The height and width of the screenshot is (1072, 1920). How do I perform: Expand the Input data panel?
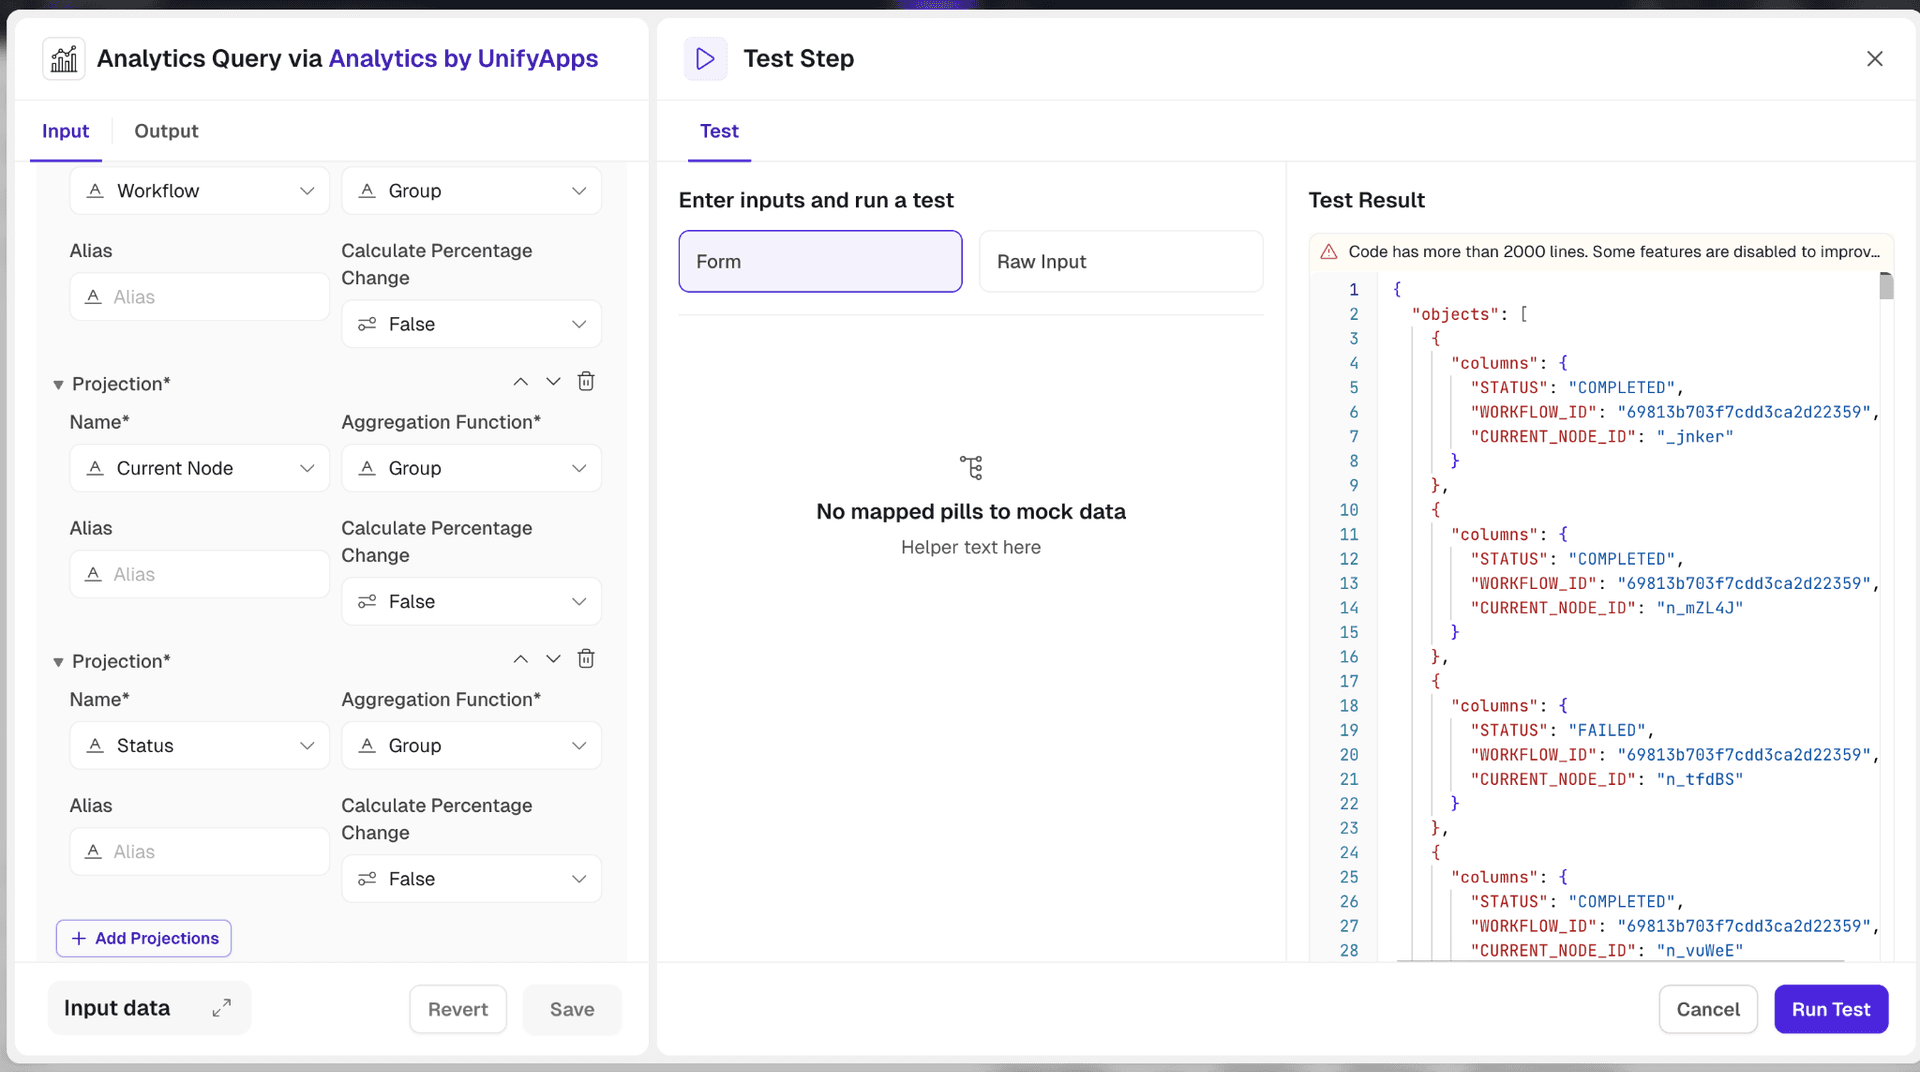[x=221, y=1008]
